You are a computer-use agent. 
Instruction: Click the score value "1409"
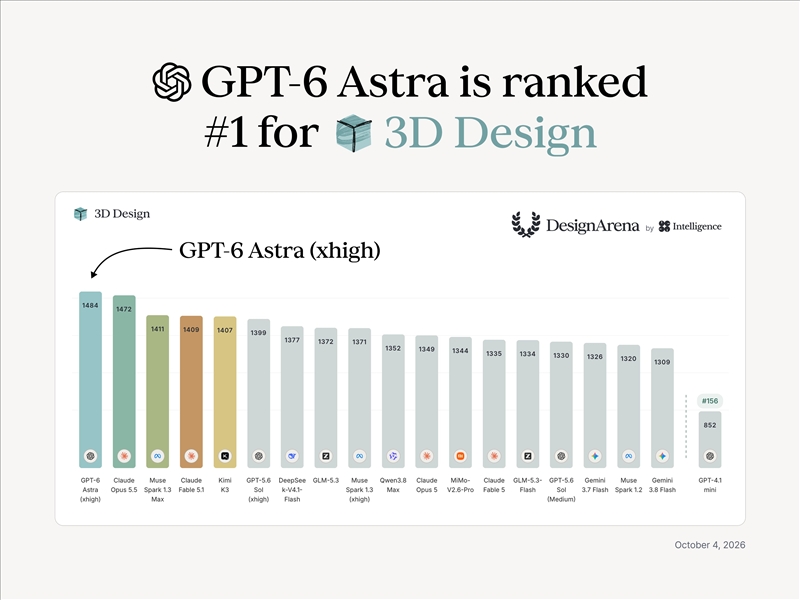191,330
